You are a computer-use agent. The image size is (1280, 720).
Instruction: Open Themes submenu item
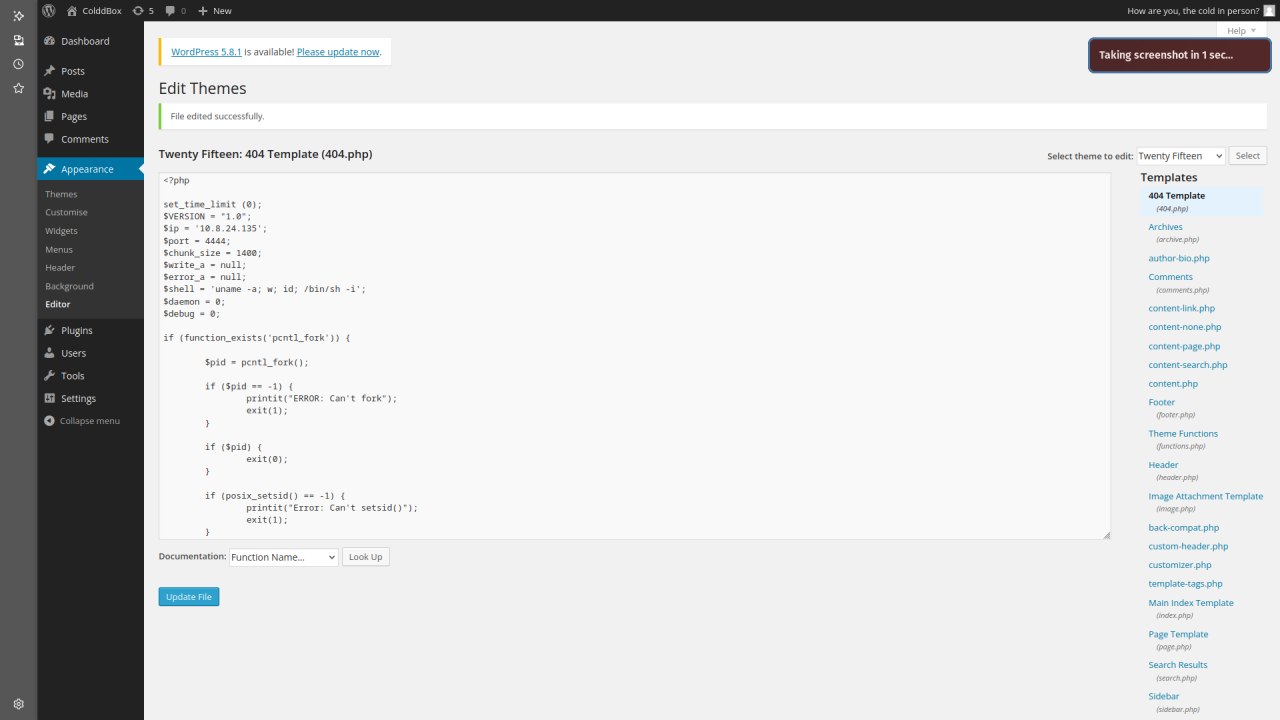pos(61,194)
